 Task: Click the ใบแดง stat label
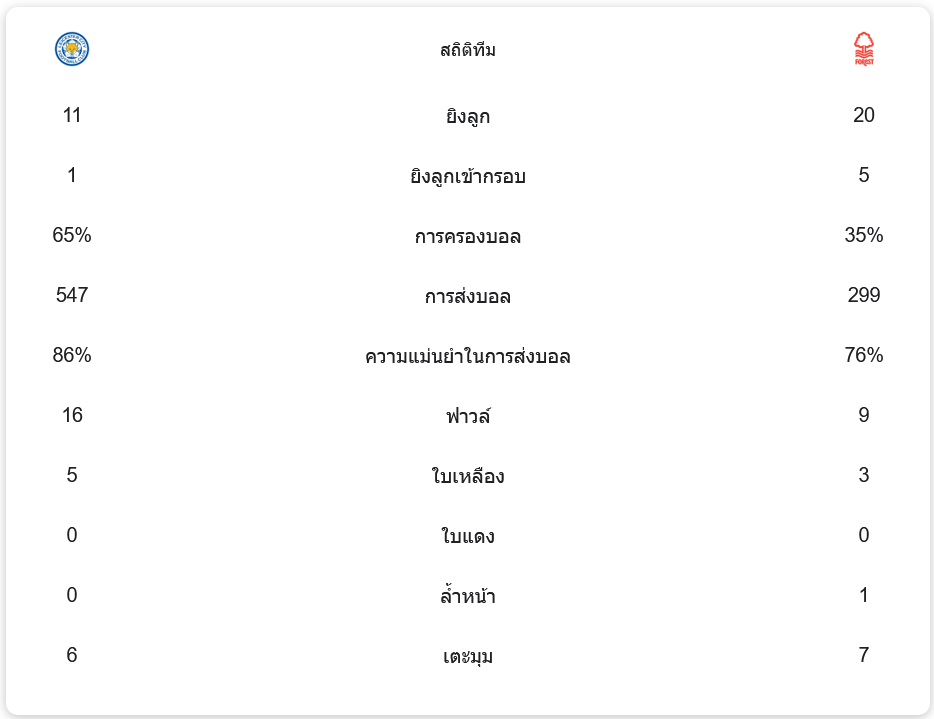point(468,536)
